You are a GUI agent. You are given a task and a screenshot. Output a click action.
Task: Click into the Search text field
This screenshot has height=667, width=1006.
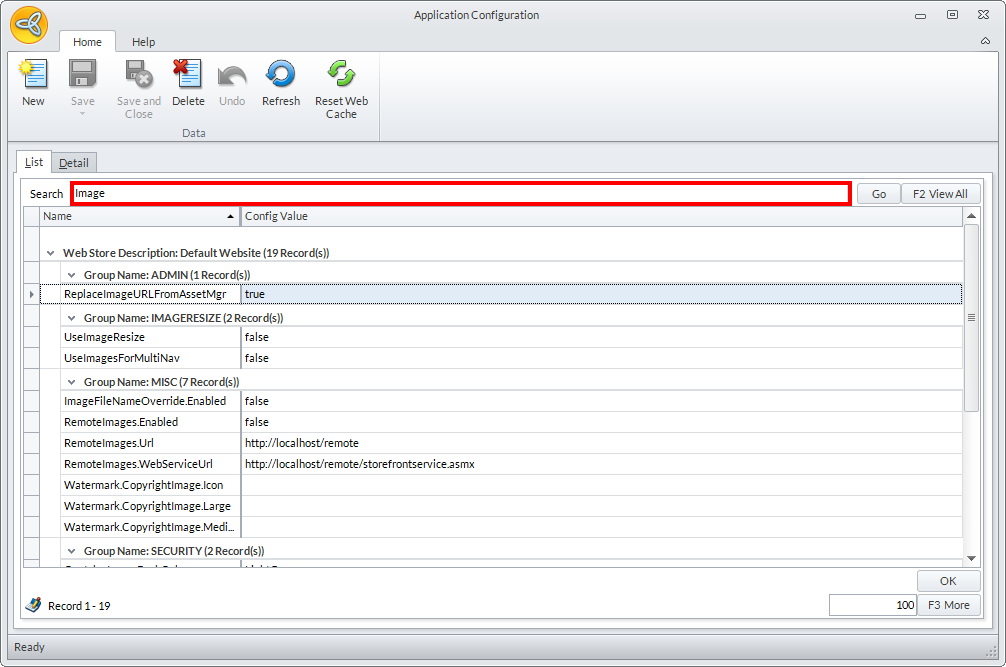point(460,194)
